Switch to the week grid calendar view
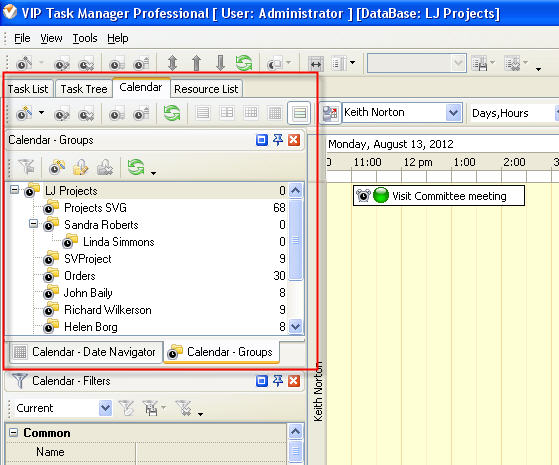 pyautogui.click(x=251, y=113)
